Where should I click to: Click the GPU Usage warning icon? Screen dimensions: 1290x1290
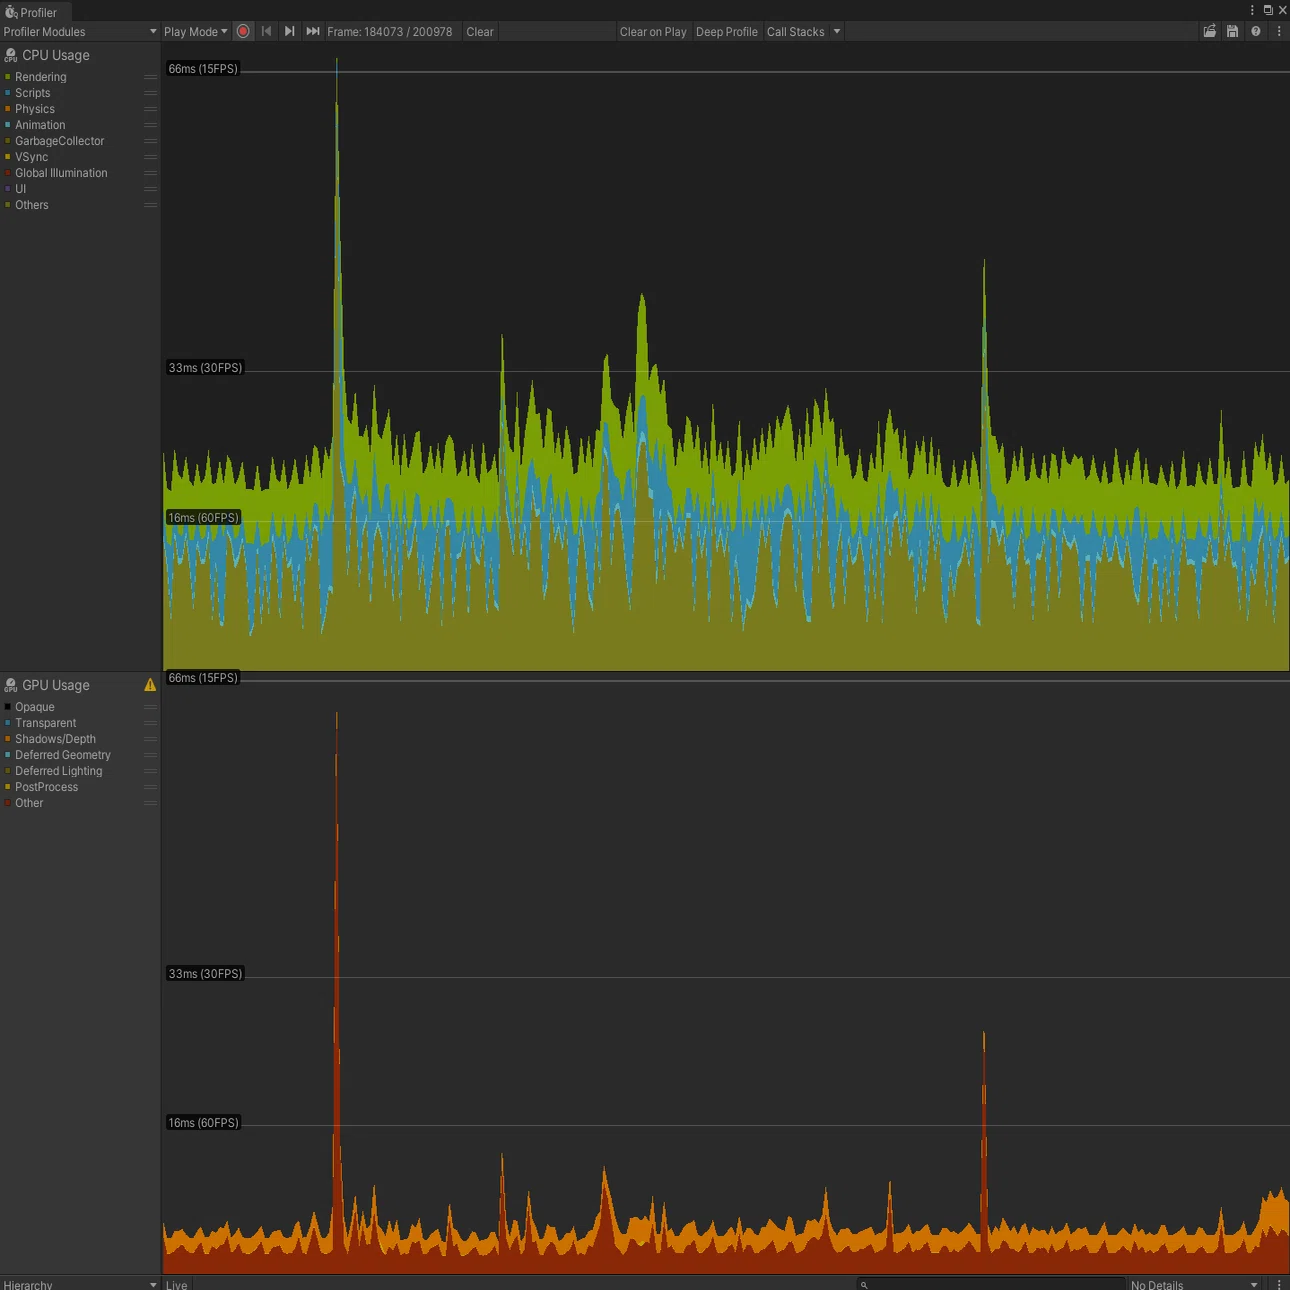(150, 685)
